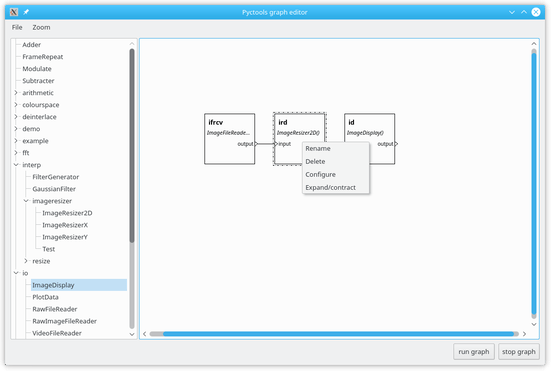Close the Pyctools graph editor window
Image resolution: width=551 pixels, height=371 pixels.
click(536, 12)
